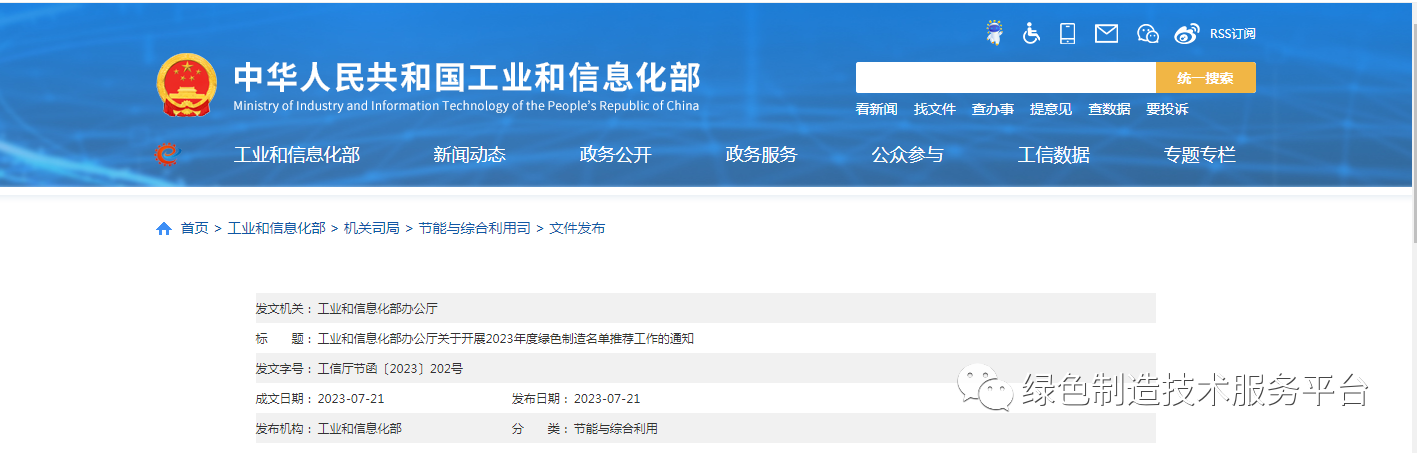The image size is (1417, 453).
Task: Click the document title about 2023年度绿色制造名单
Action: click(x=505, y=339)
